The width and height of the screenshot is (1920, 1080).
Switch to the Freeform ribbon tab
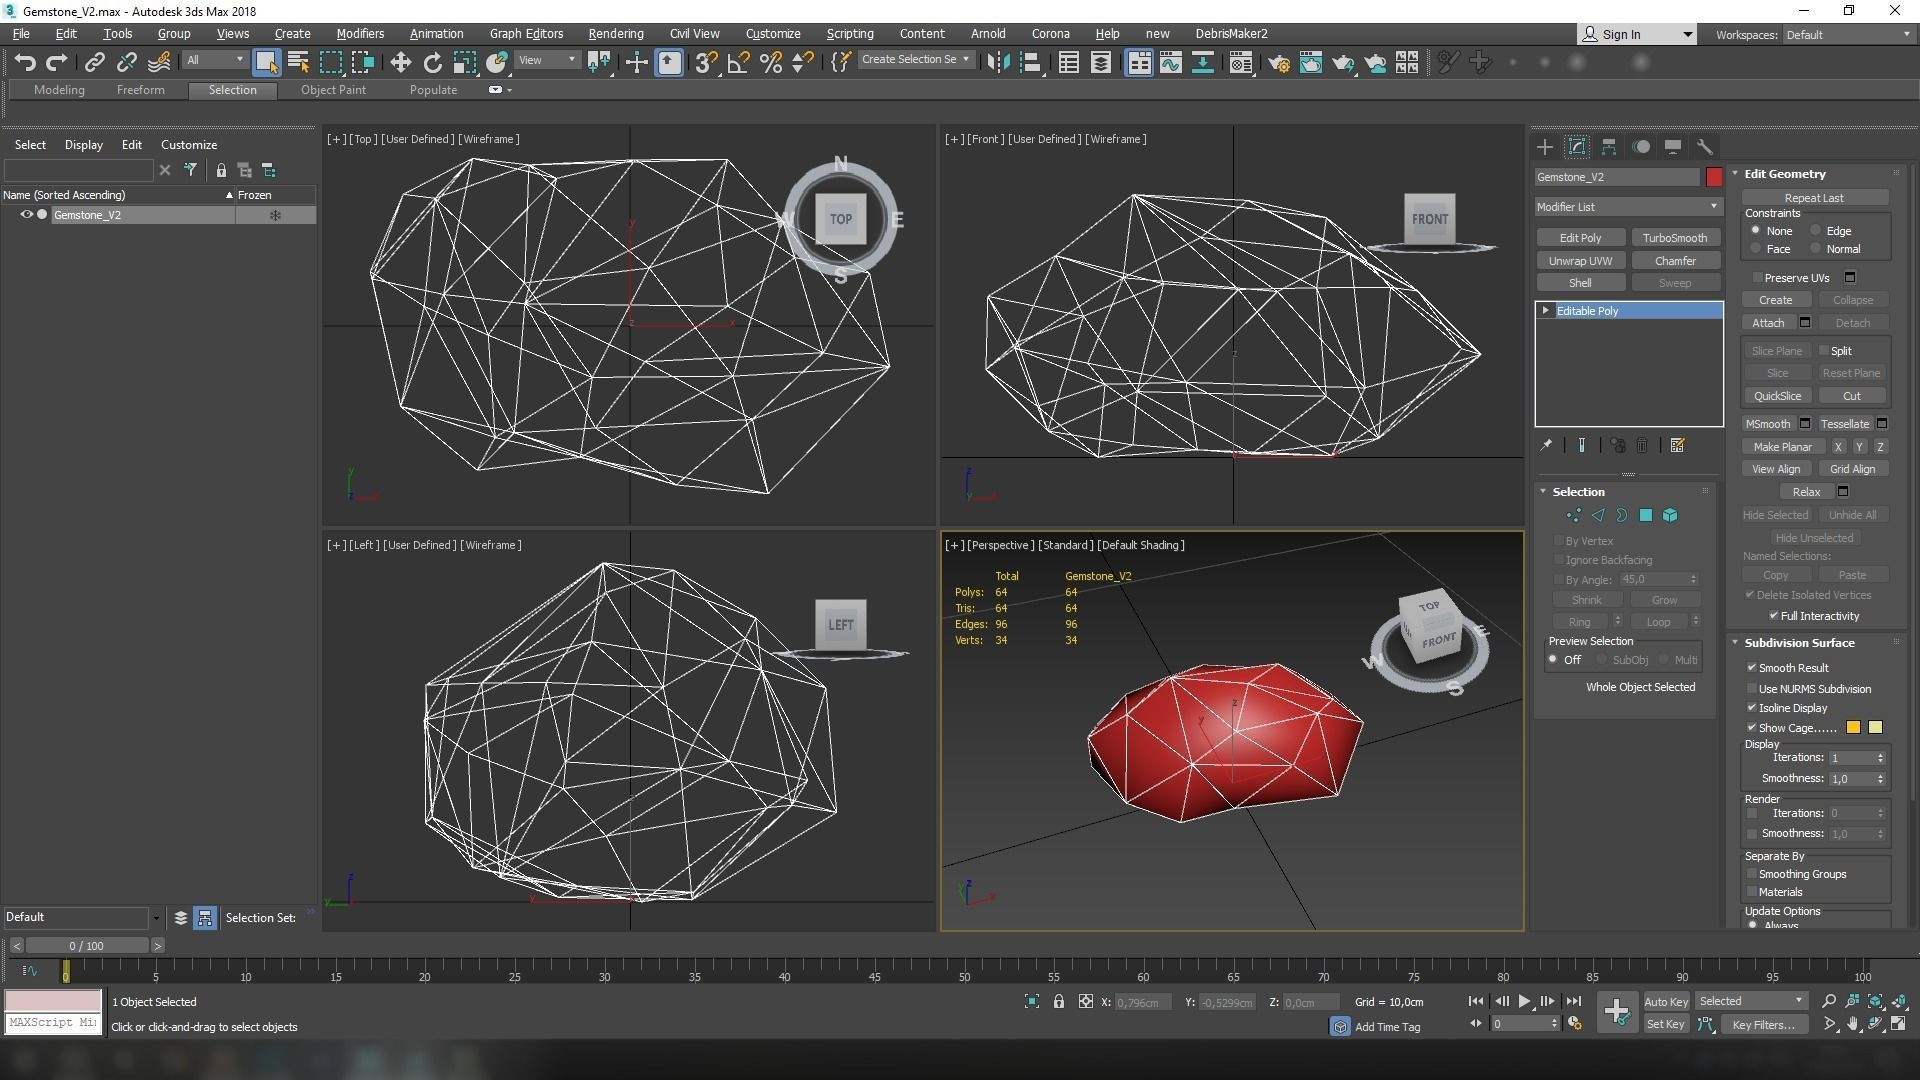[140, 90]
